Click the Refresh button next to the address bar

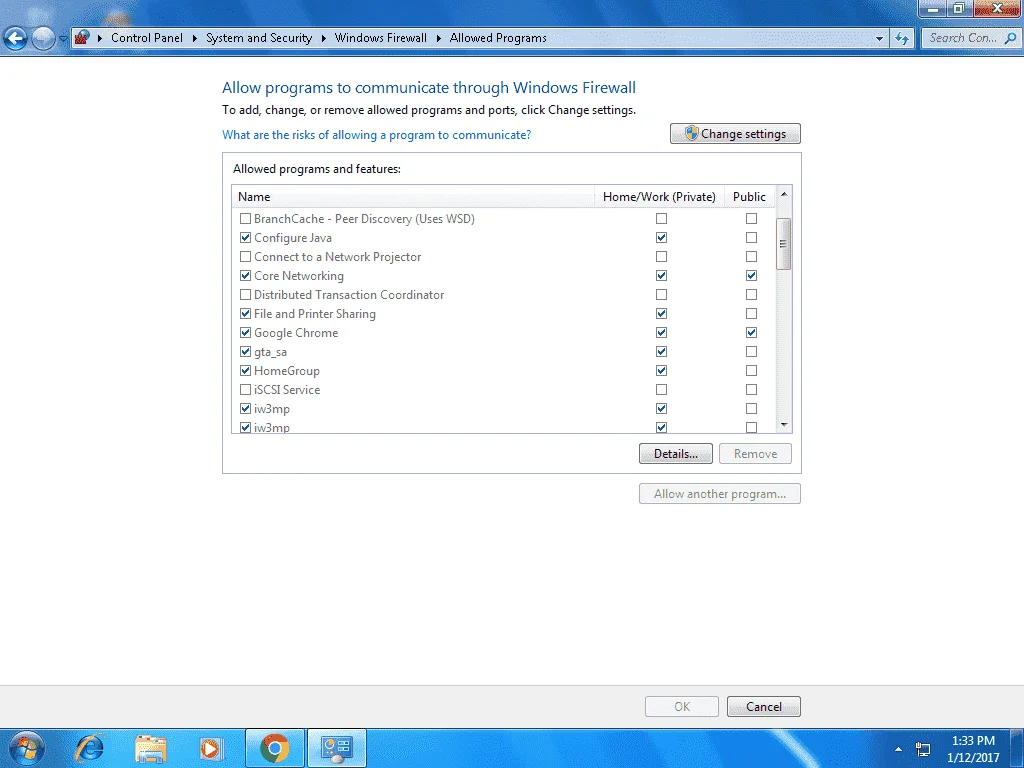pos(902,39)
